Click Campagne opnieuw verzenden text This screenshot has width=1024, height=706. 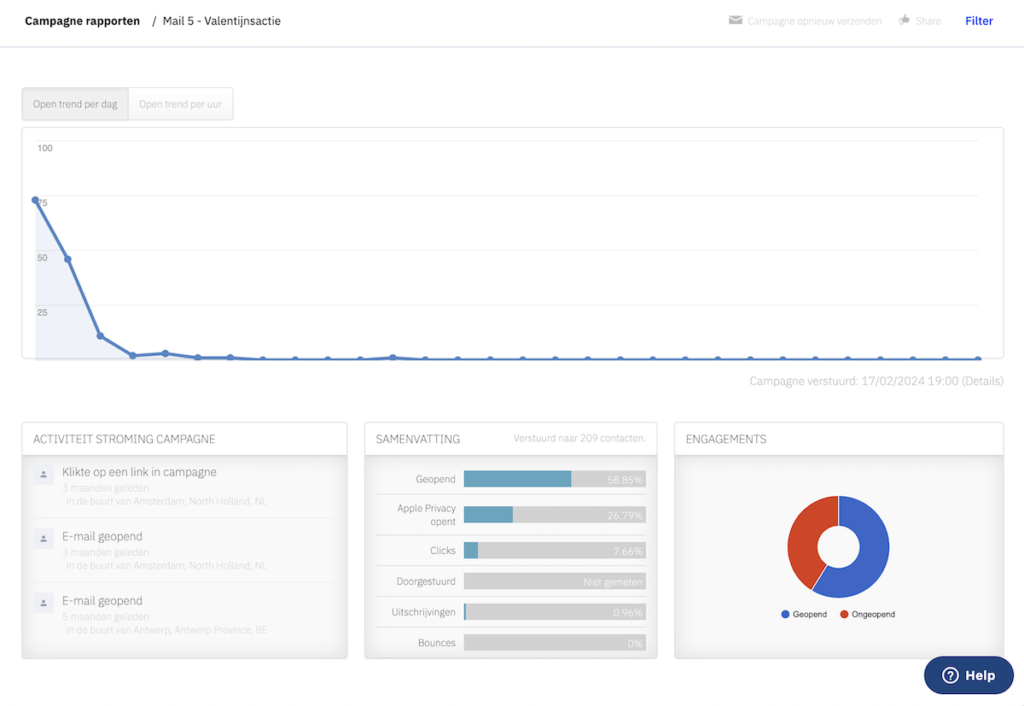814,21
